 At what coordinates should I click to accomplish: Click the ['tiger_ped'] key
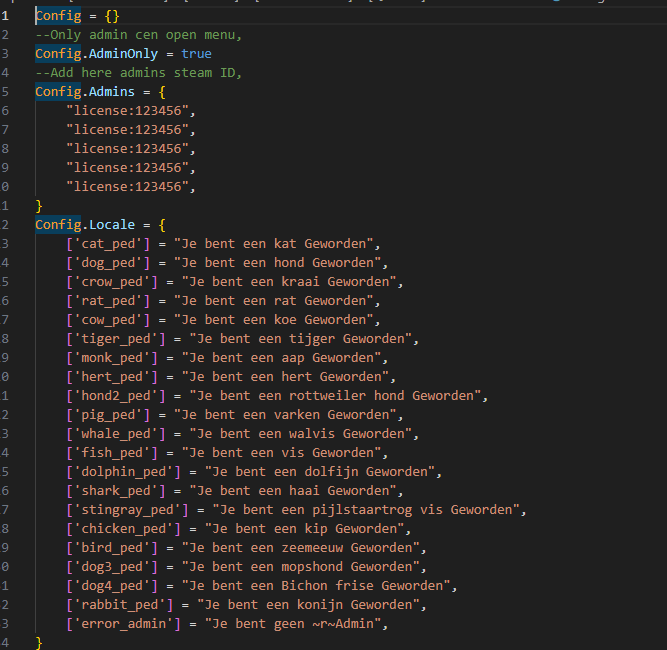coord(116,339)
